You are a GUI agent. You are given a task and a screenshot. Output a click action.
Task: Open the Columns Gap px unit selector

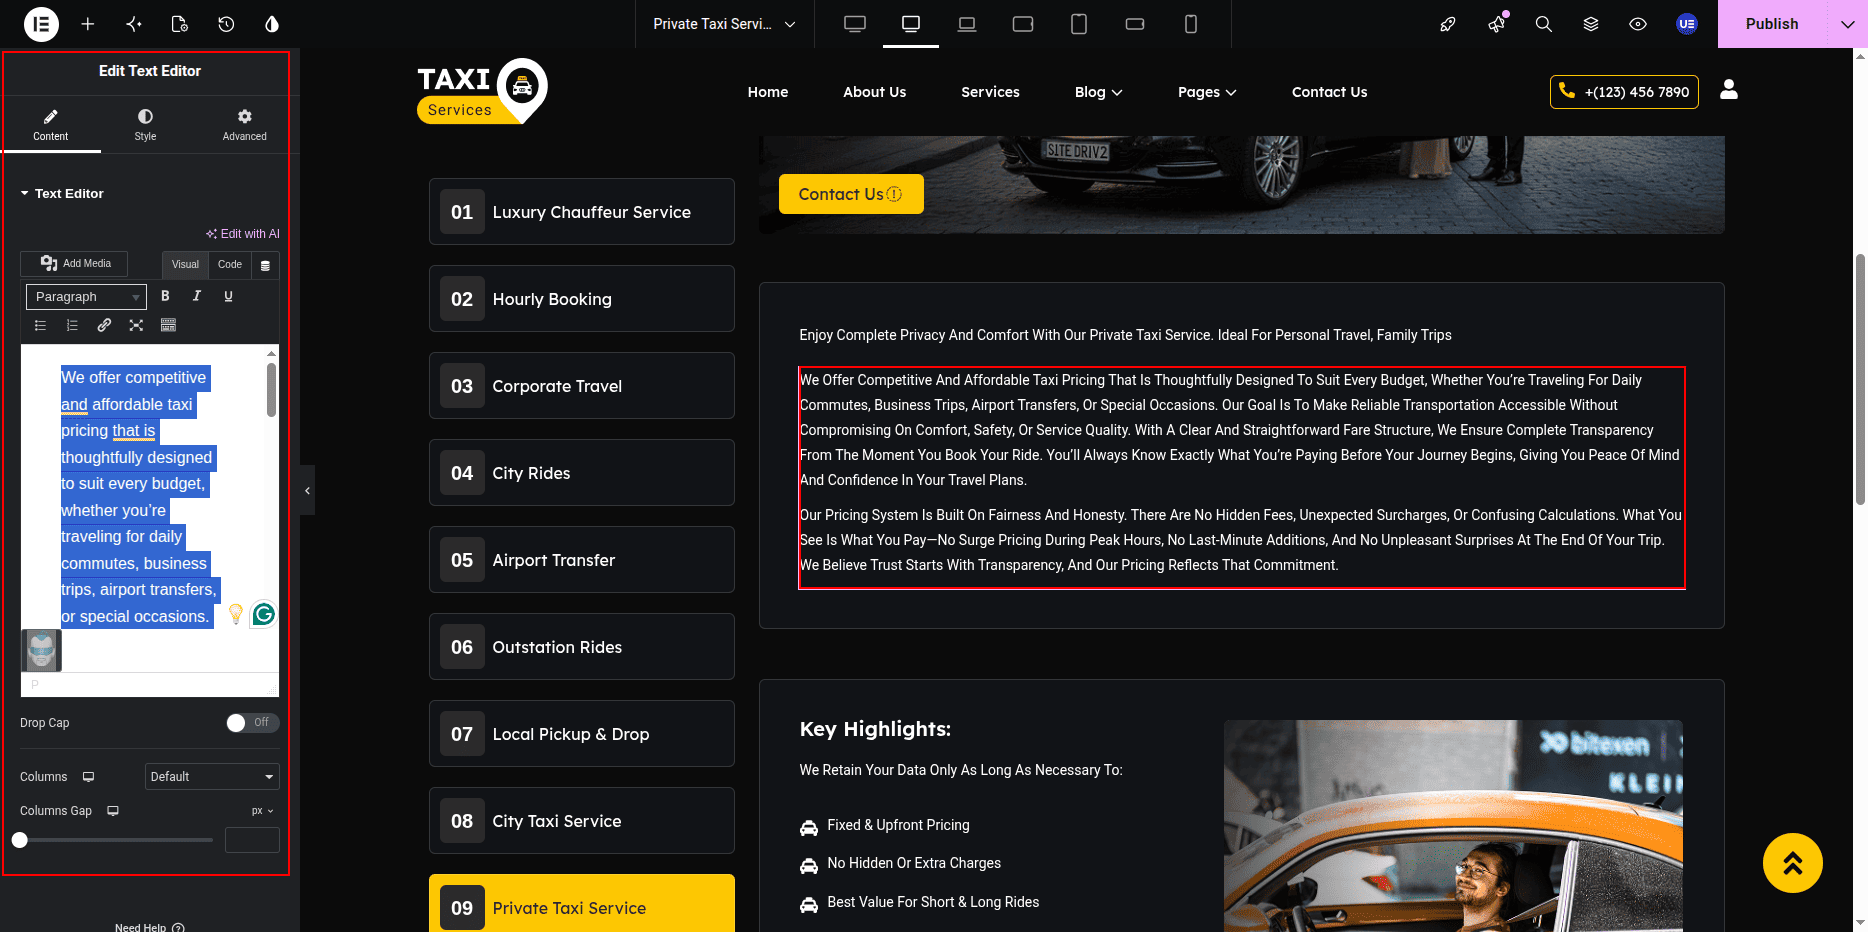(262, 811)
